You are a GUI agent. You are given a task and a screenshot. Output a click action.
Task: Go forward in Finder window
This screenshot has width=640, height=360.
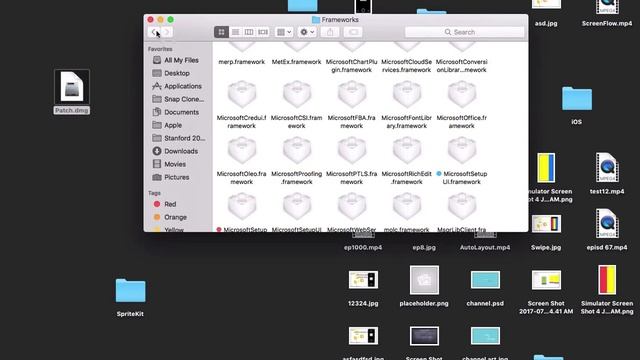coord(167,32)
